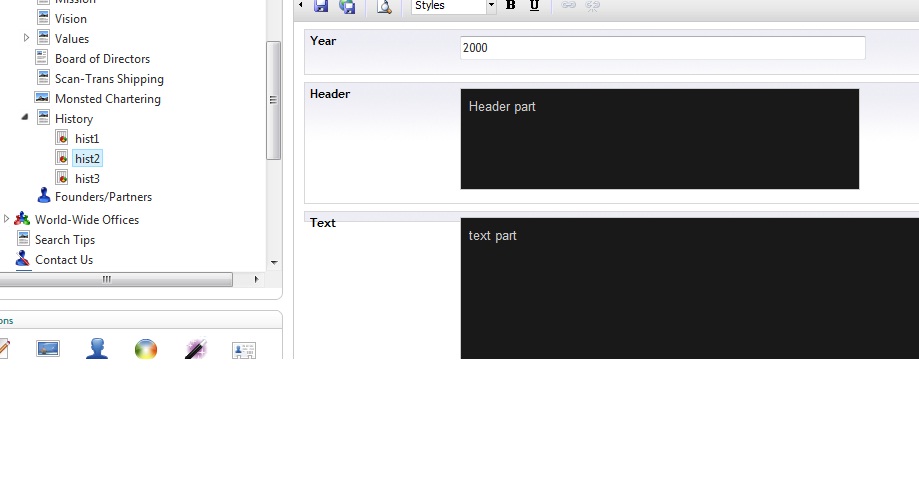Click inside the Header rich text area
The height and width of the screenshot is (480, 919).
pyautogui.click(x=659, y=139)
